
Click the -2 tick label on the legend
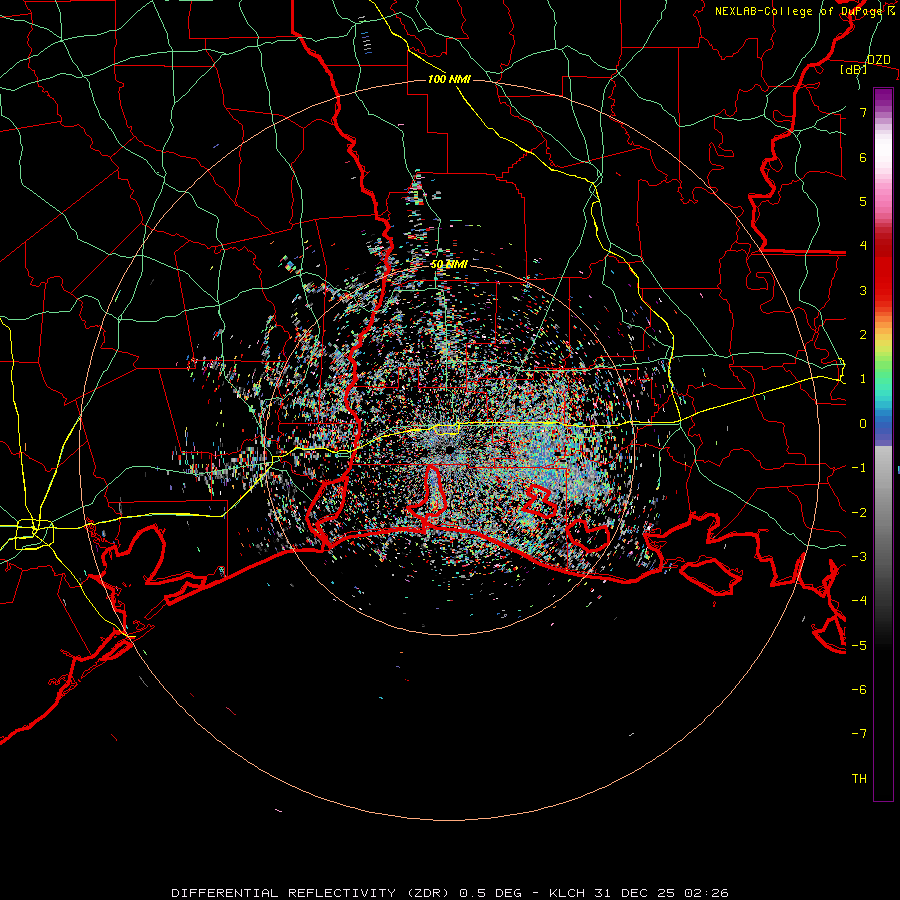859,512
